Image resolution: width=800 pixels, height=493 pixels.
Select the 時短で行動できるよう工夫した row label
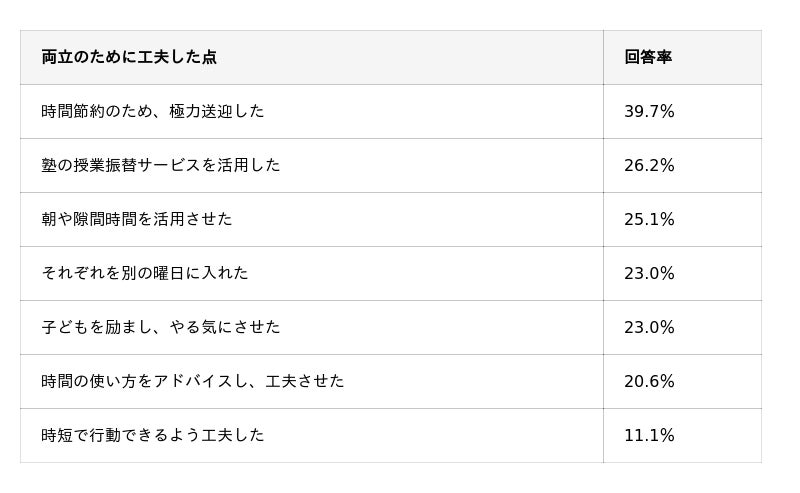coord(153,435)
